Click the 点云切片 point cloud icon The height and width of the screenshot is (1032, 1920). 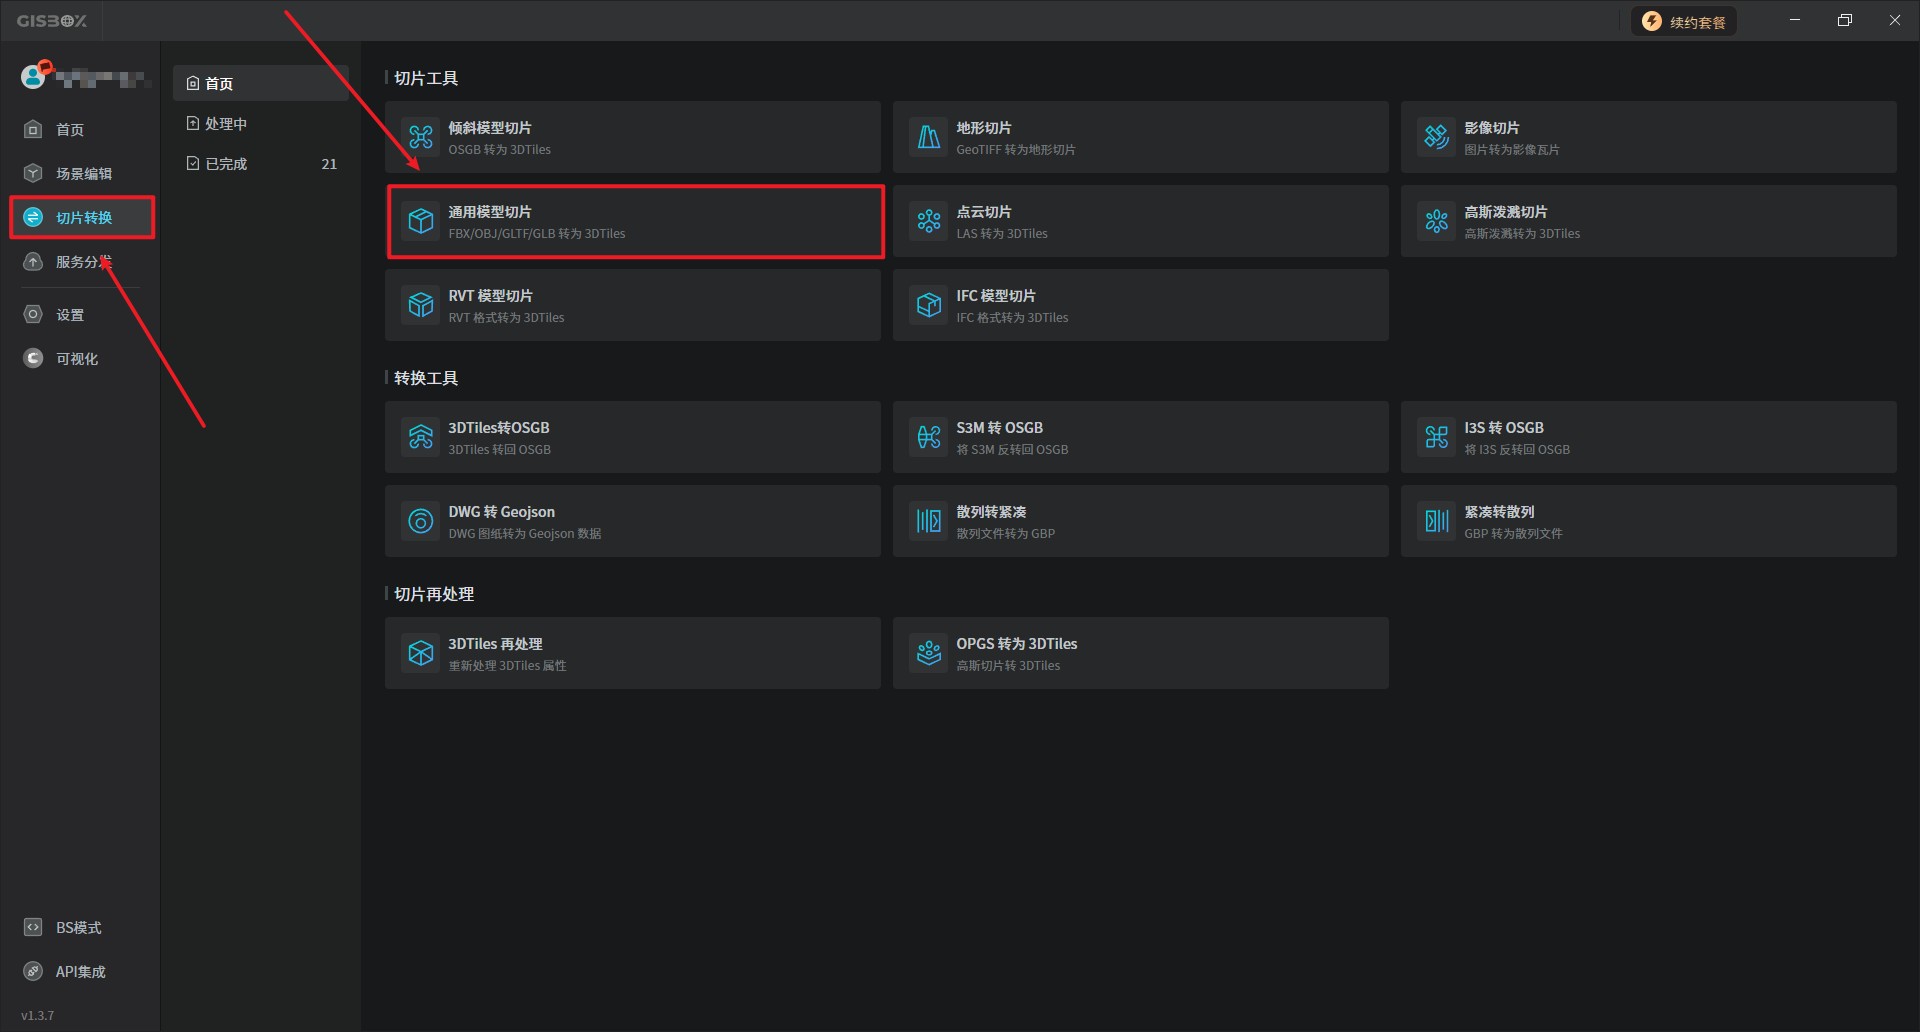click(x=929, y=221)
